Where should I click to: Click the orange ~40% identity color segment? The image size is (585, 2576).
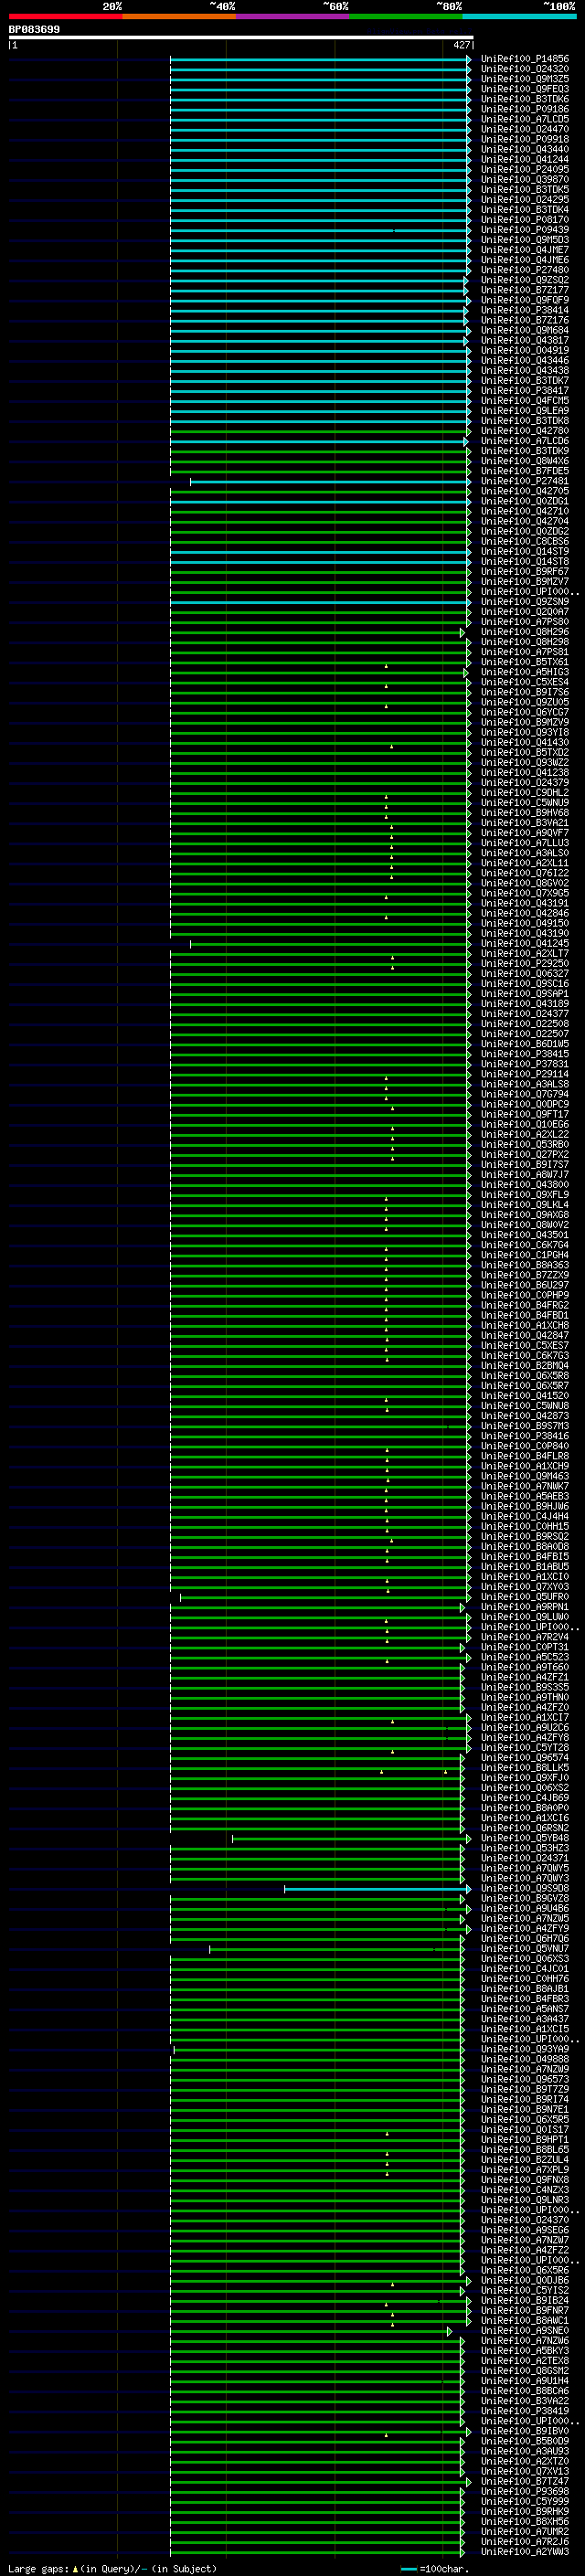pyautogui.click(x=179, y=17)
